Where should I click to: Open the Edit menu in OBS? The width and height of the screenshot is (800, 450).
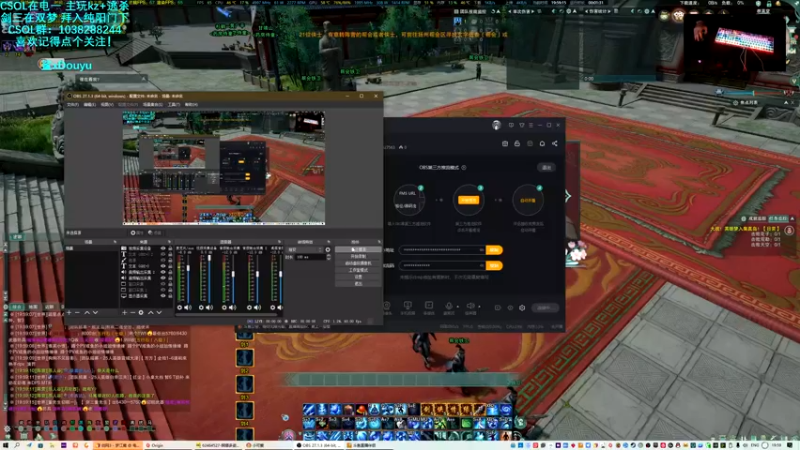(89, 105)
